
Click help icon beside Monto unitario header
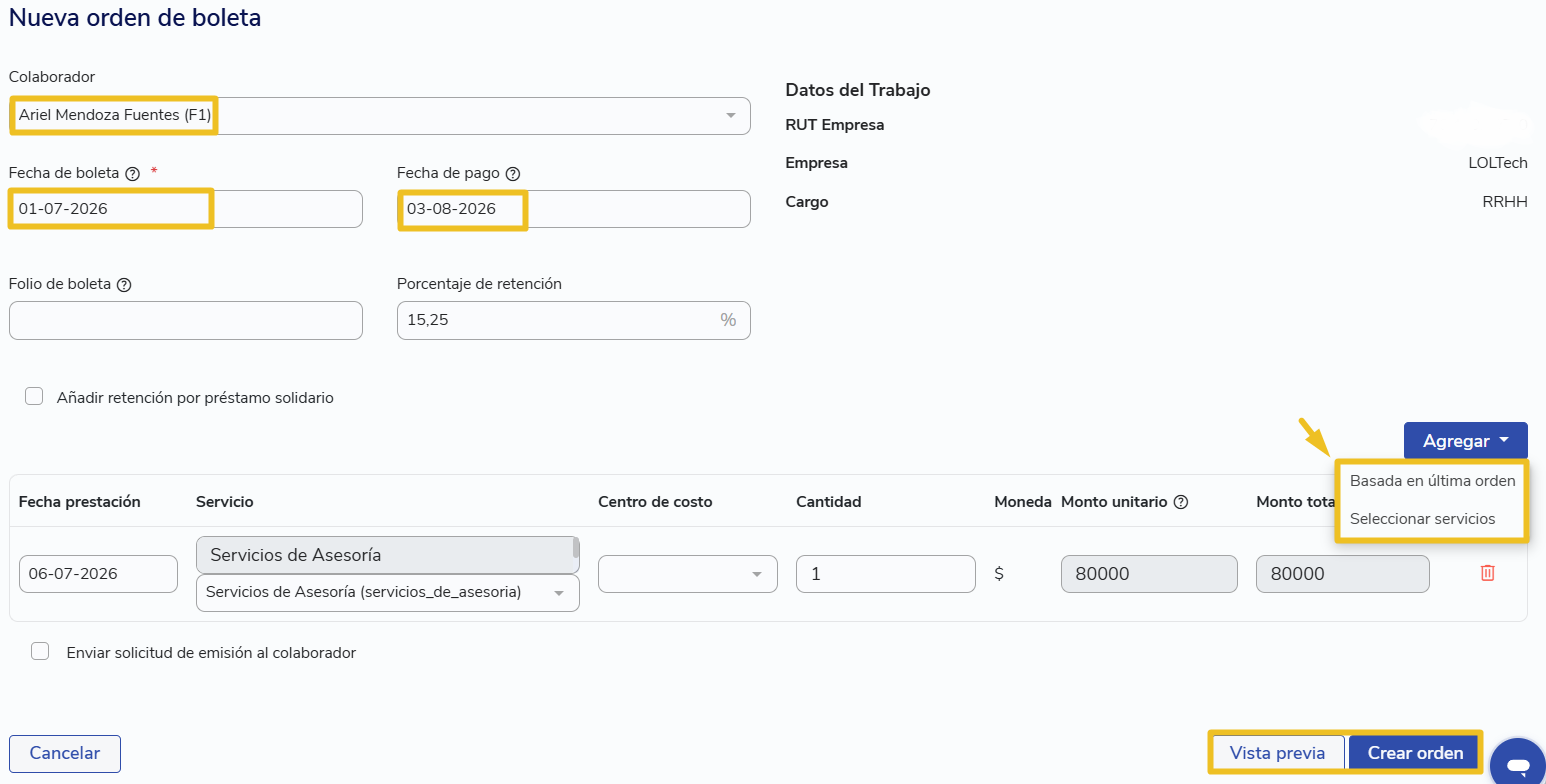[1180, 502]
